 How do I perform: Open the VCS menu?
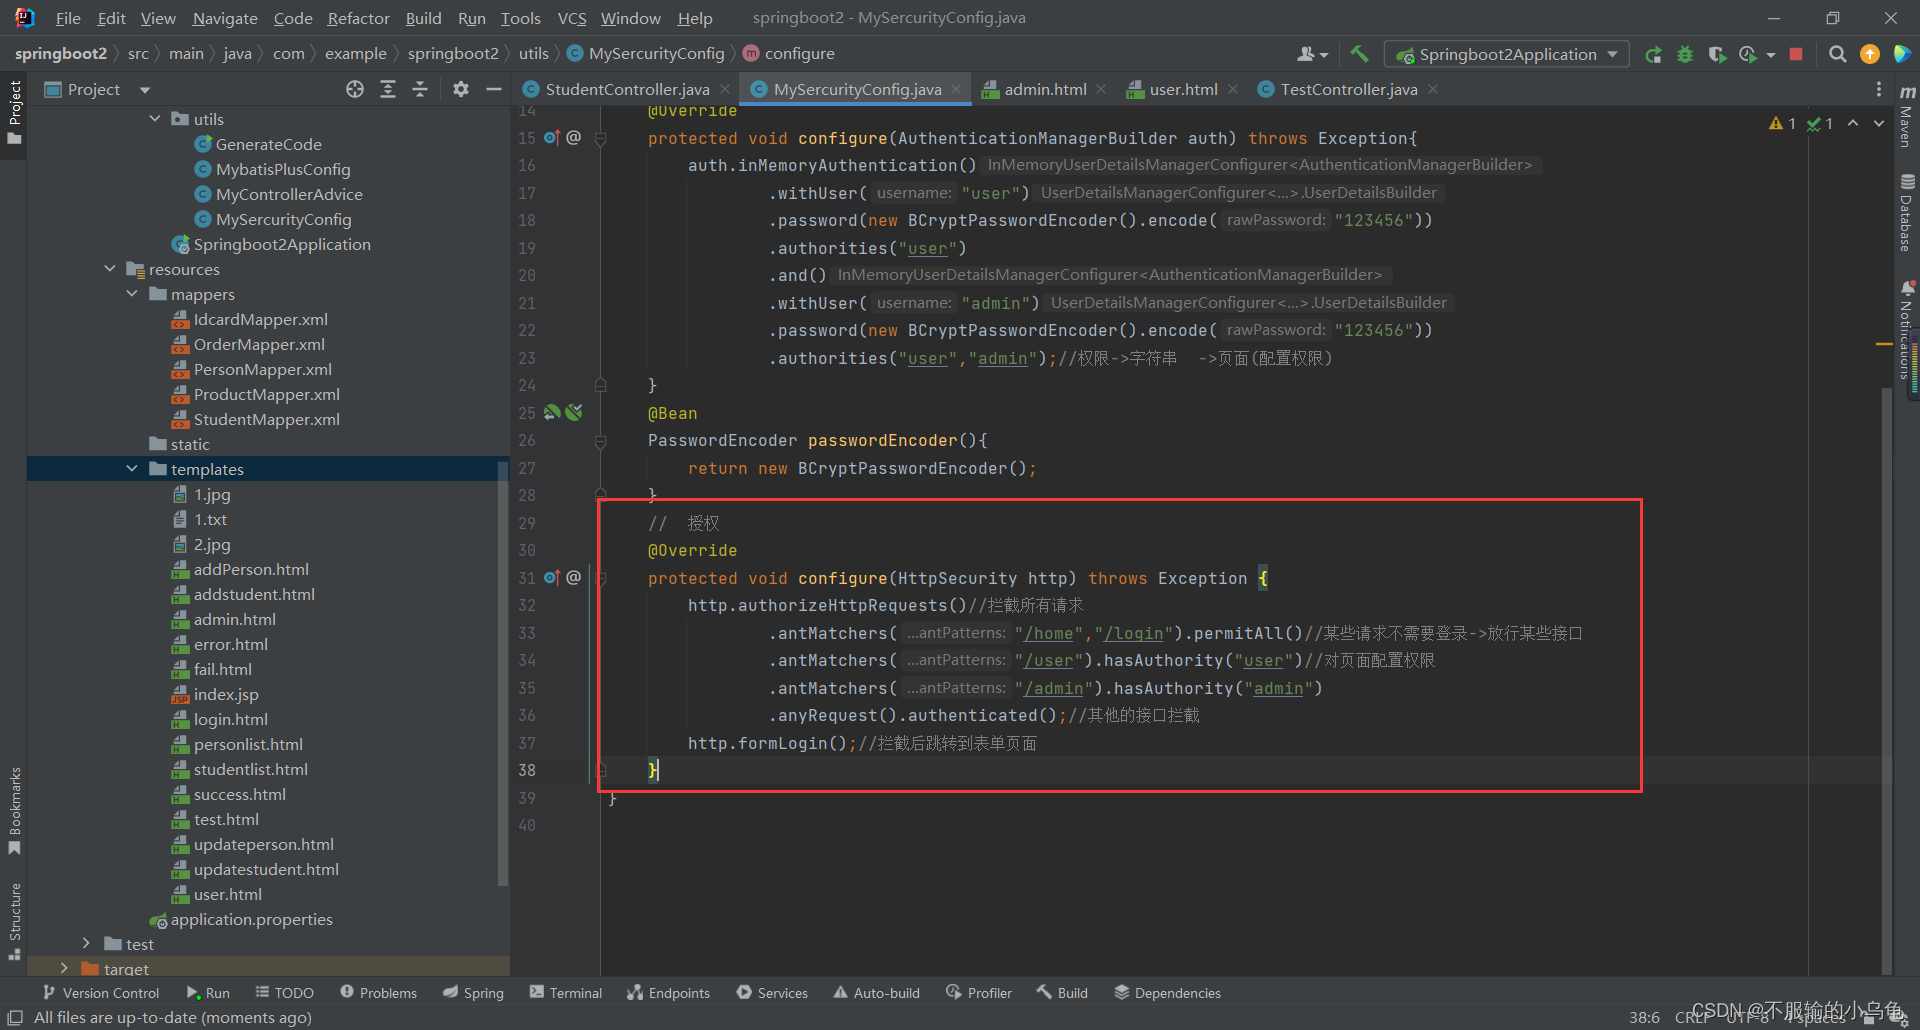click(572, 18)
